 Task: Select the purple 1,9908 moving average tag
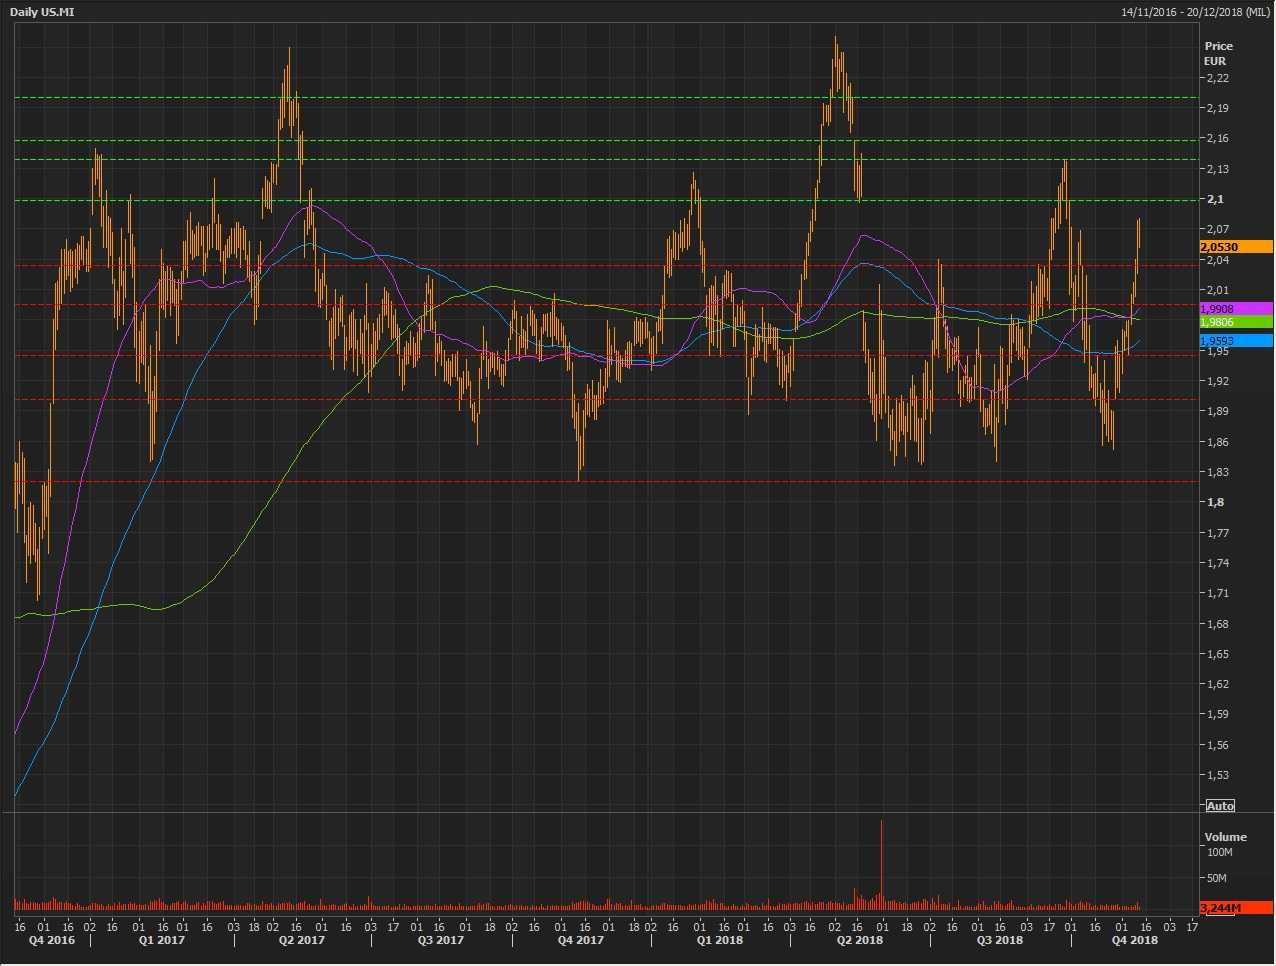1236,309
